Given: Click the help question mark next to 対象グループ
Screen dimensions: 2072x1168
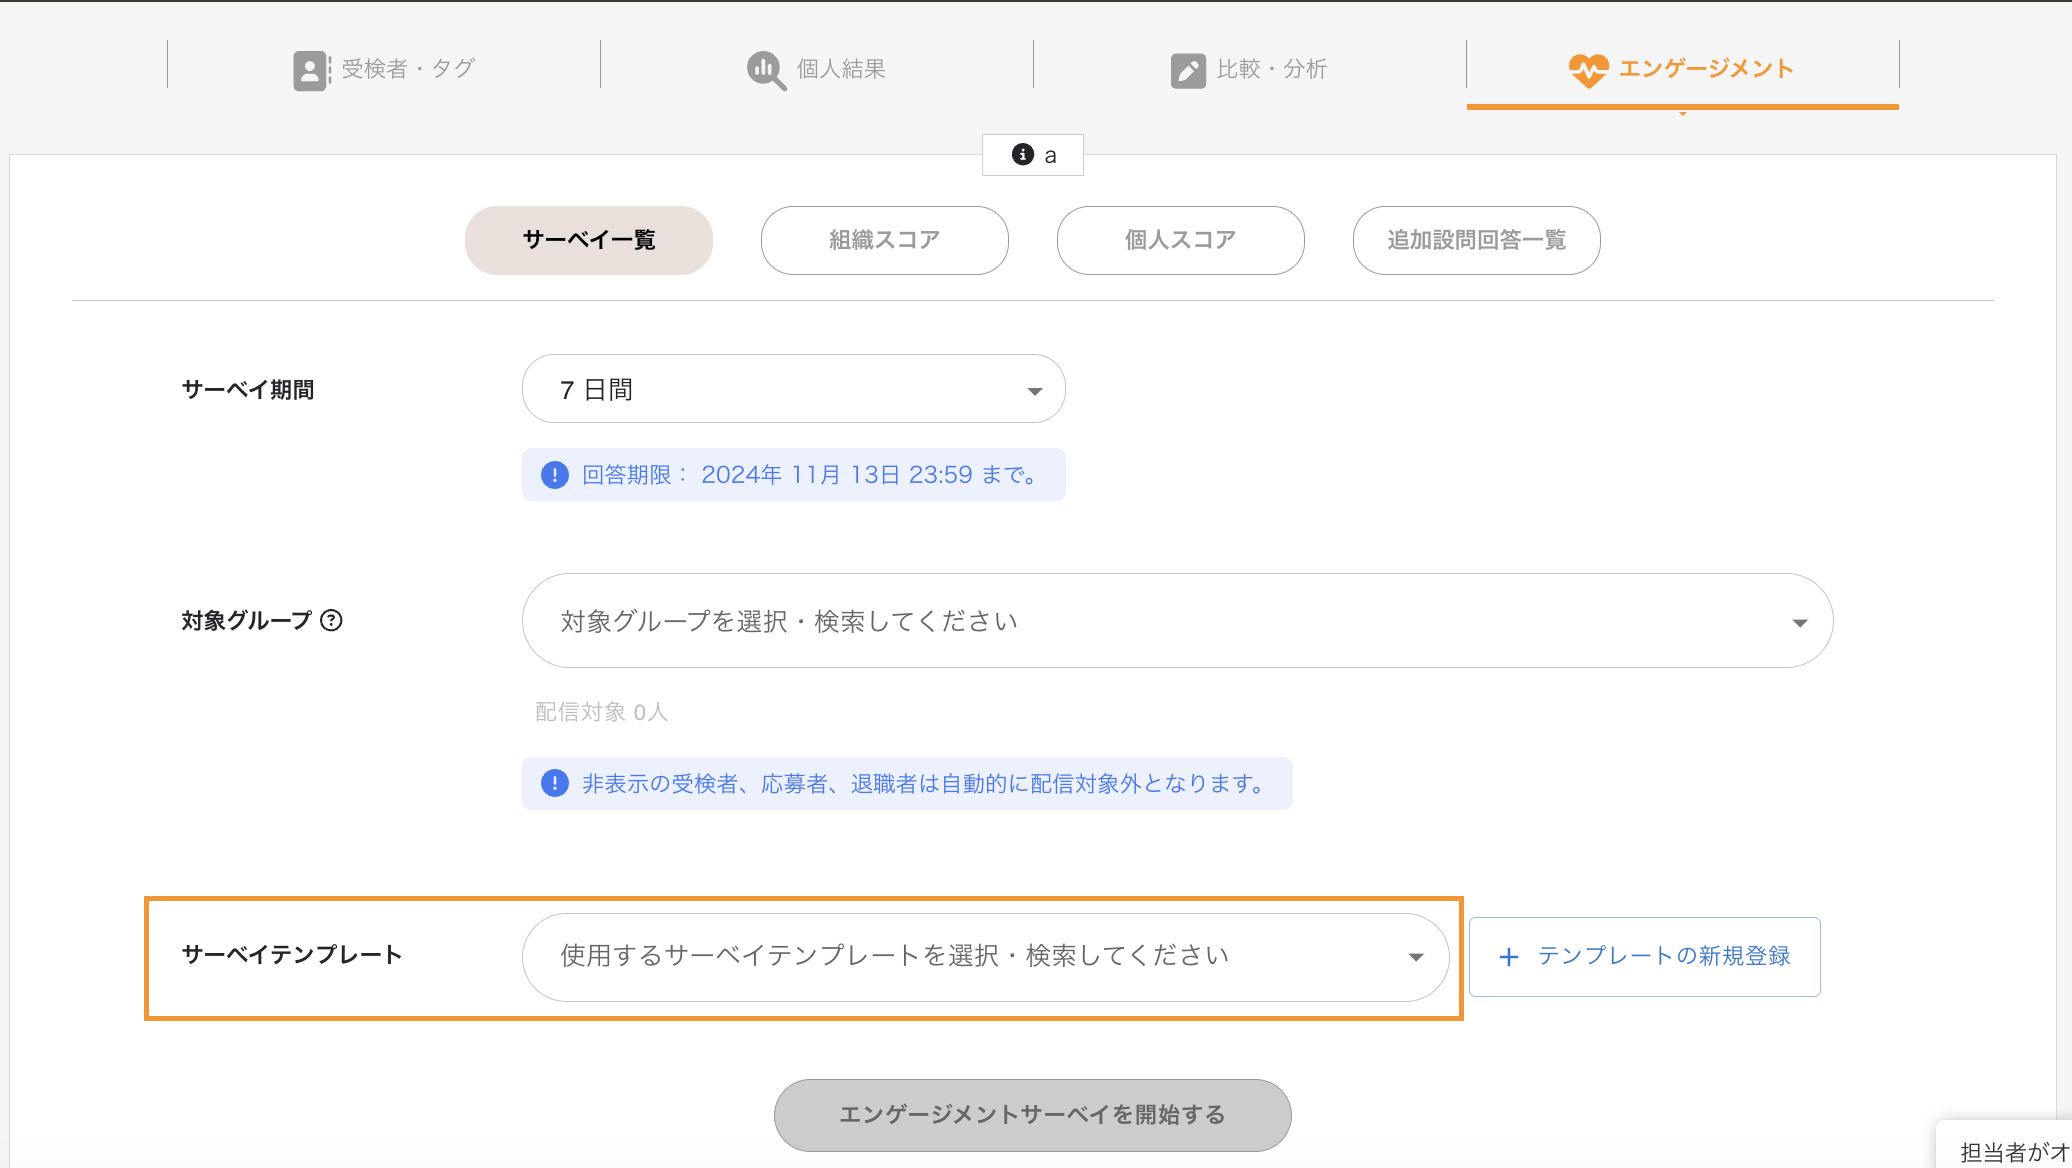Looking at the screenshot, I should 331,620.
